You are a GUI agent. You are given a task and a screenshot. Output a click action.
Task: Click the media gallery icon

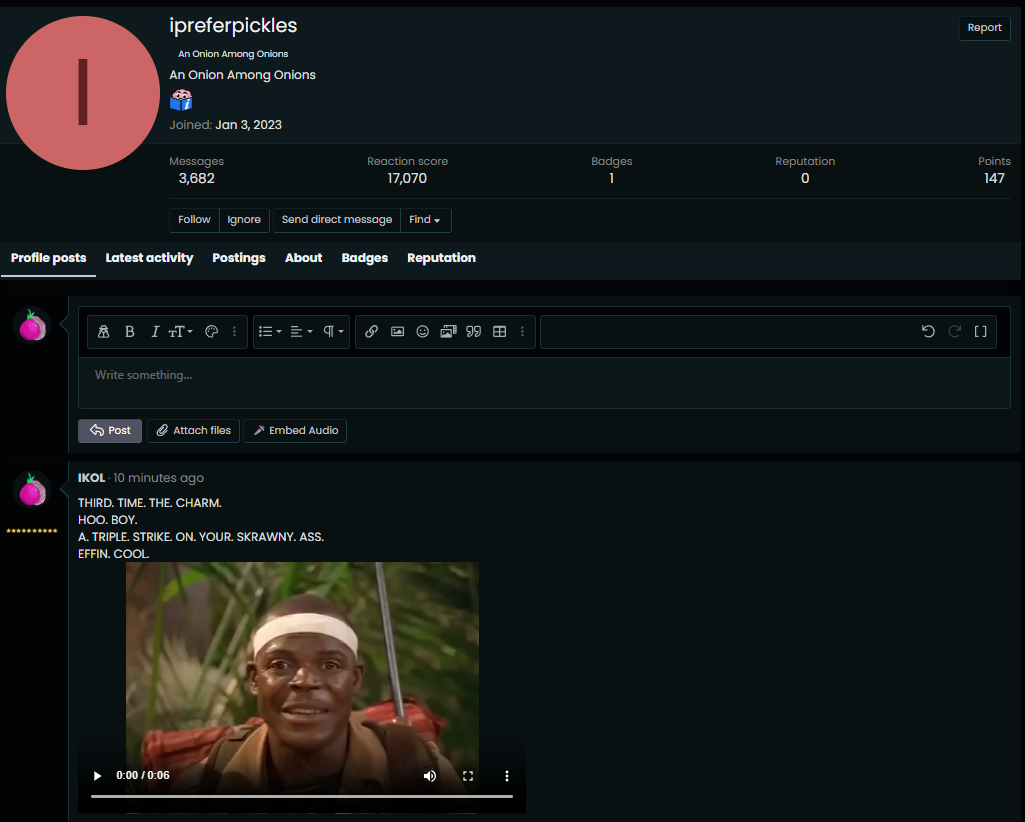[x=448, y=332]
